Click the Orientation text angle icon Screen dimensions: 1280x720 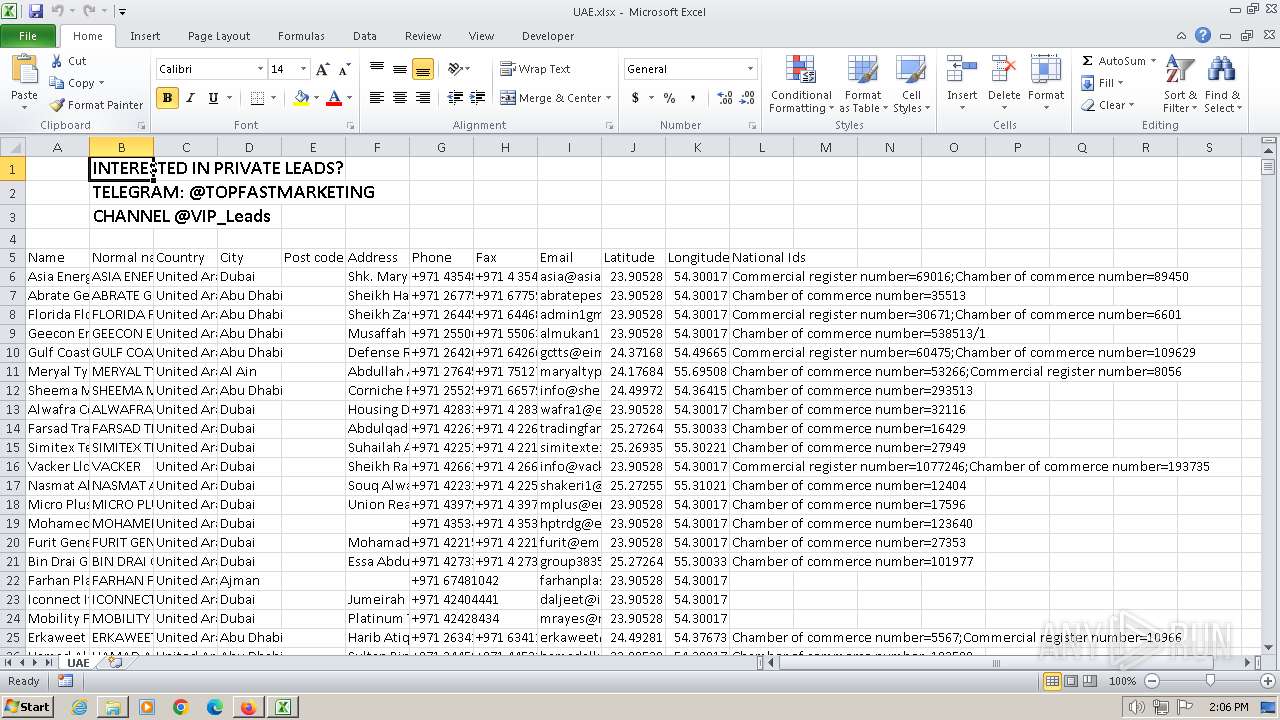click(x=455, y=69)
